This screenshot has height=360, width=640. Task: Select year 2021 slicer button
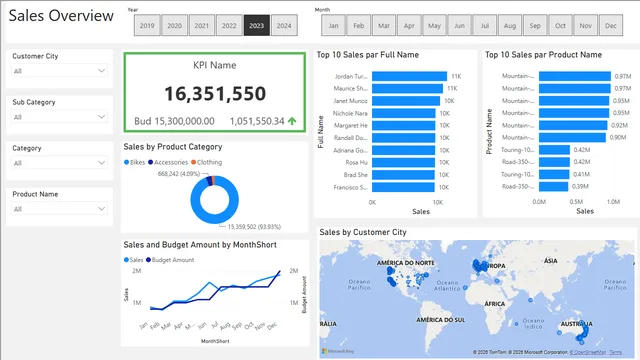click(x=202, y=25)
